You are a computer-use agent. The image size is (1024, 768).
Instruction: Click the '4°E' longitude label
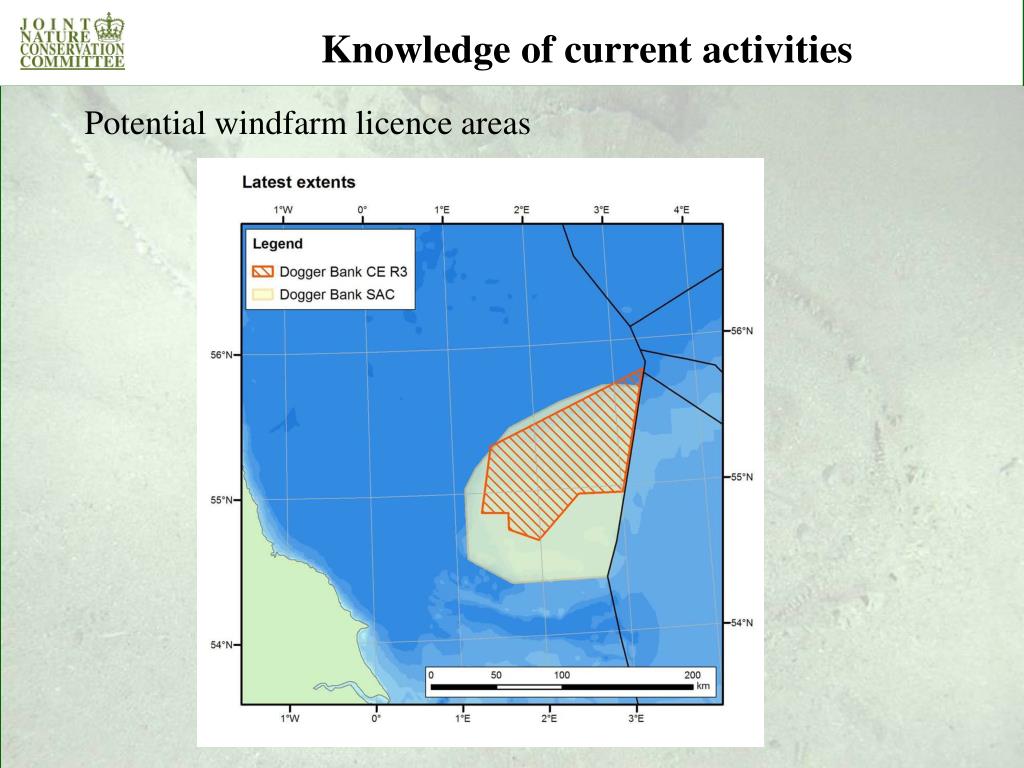point(682,210)
